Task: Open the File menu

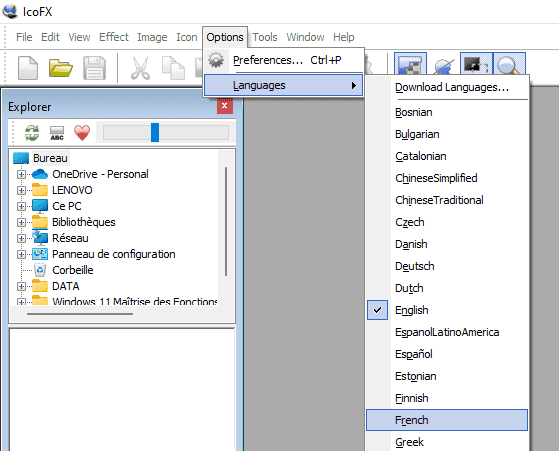Action: coord(24,37)
